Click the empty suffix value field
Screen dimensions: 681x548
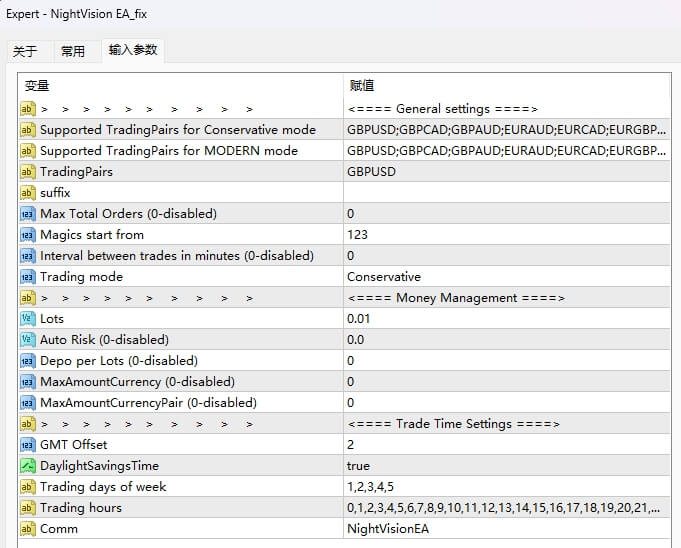click(x=505, y=192)
